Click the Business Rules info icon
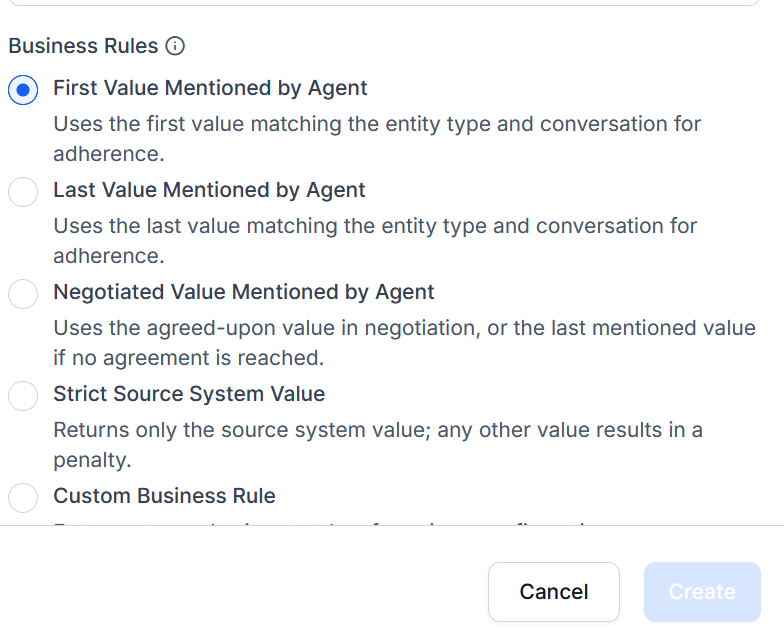The height and width of the screenshot is (628, 784). click(175, 46)
